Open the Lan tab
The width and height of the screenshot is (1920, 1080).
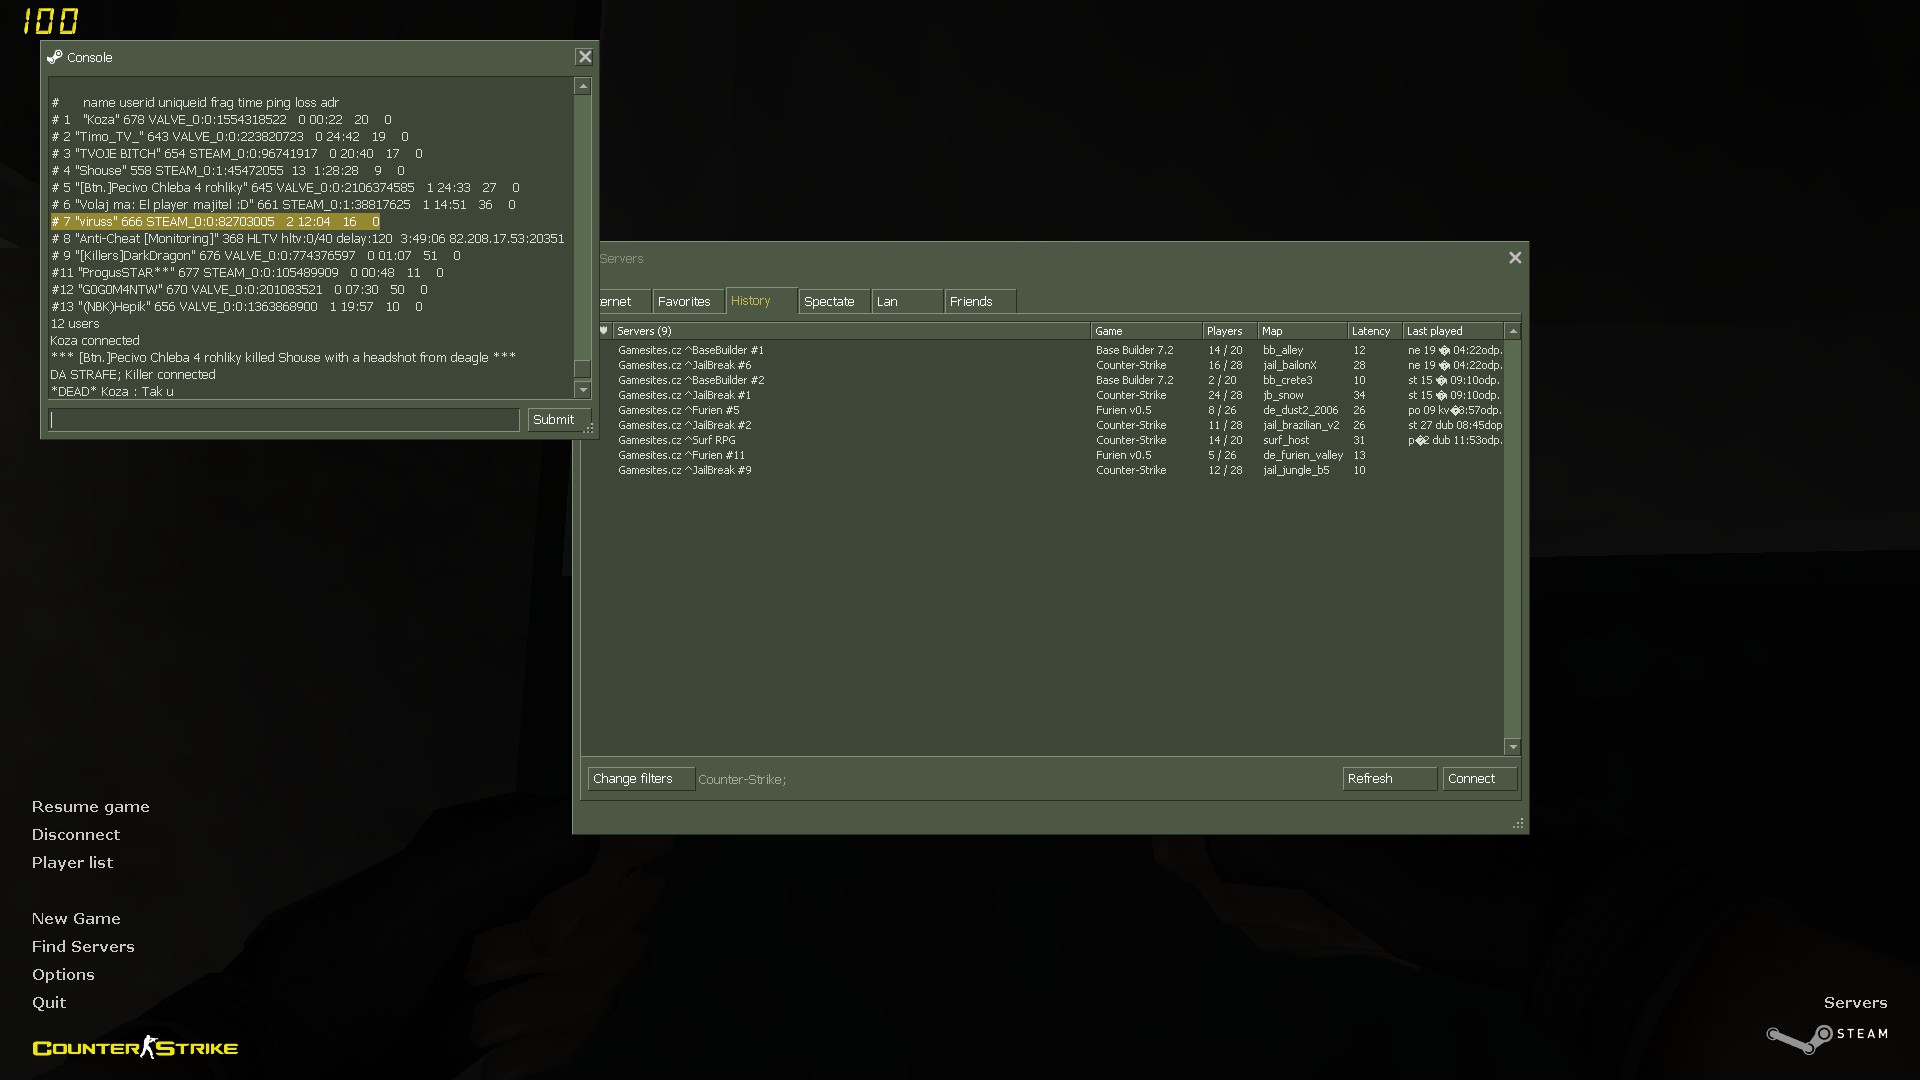point(907,301)
